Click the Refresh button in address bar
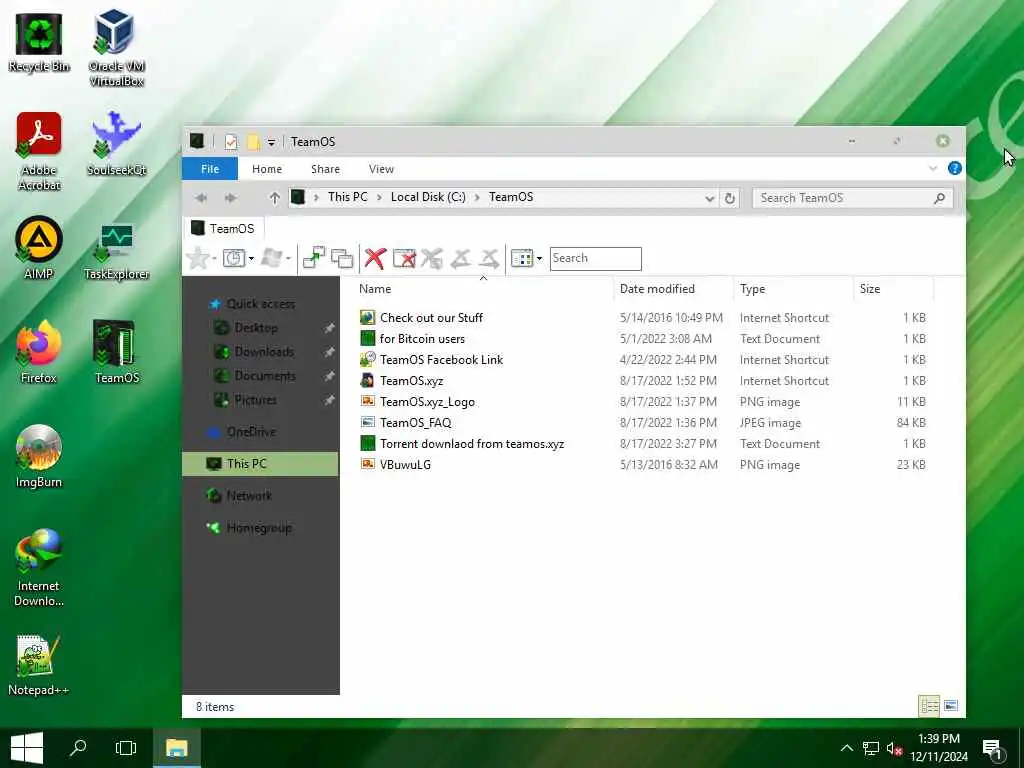Screen dimensions: 1024x768 tap(730, 198)
